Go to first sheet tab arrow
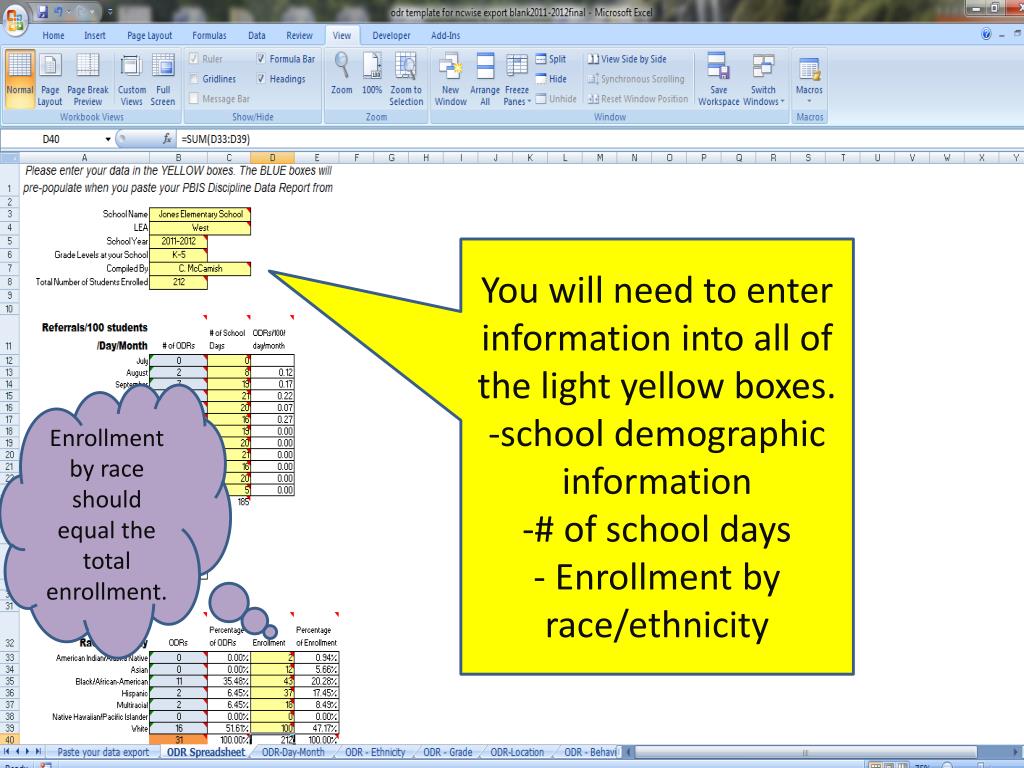The height and width of the screenshot is (768, 1024). click(7, 752)
